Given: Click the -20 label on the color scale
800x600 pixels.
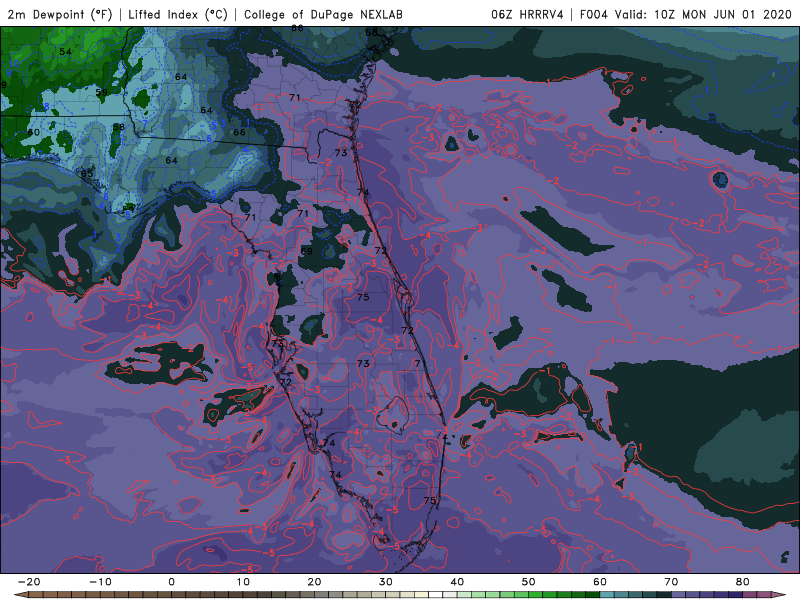Looking at the screenshot, I should [x=29, y=582].
